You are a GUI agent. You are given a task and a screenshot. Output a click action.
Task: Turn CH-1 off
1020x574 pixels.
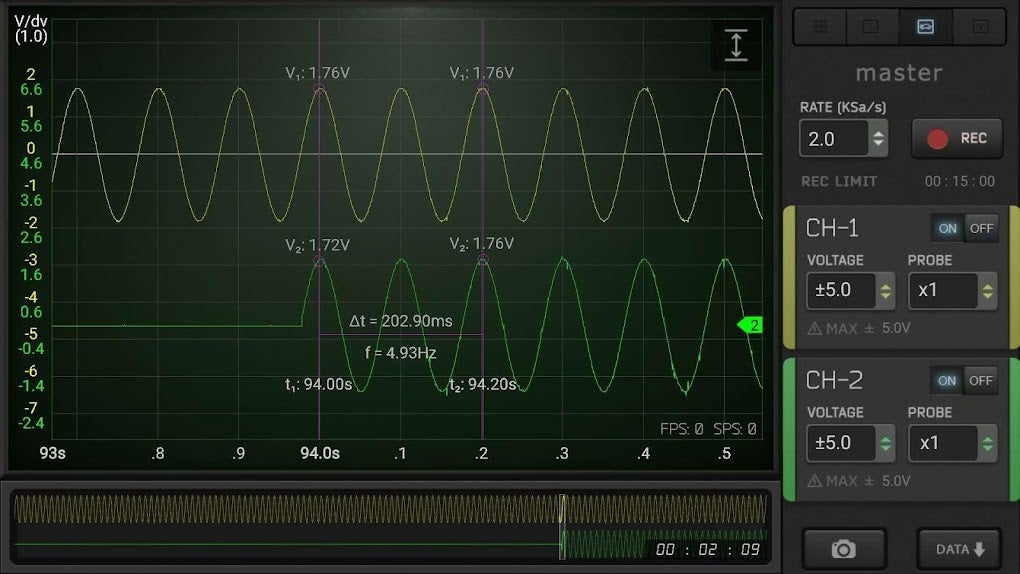click(x=981, y=228)
